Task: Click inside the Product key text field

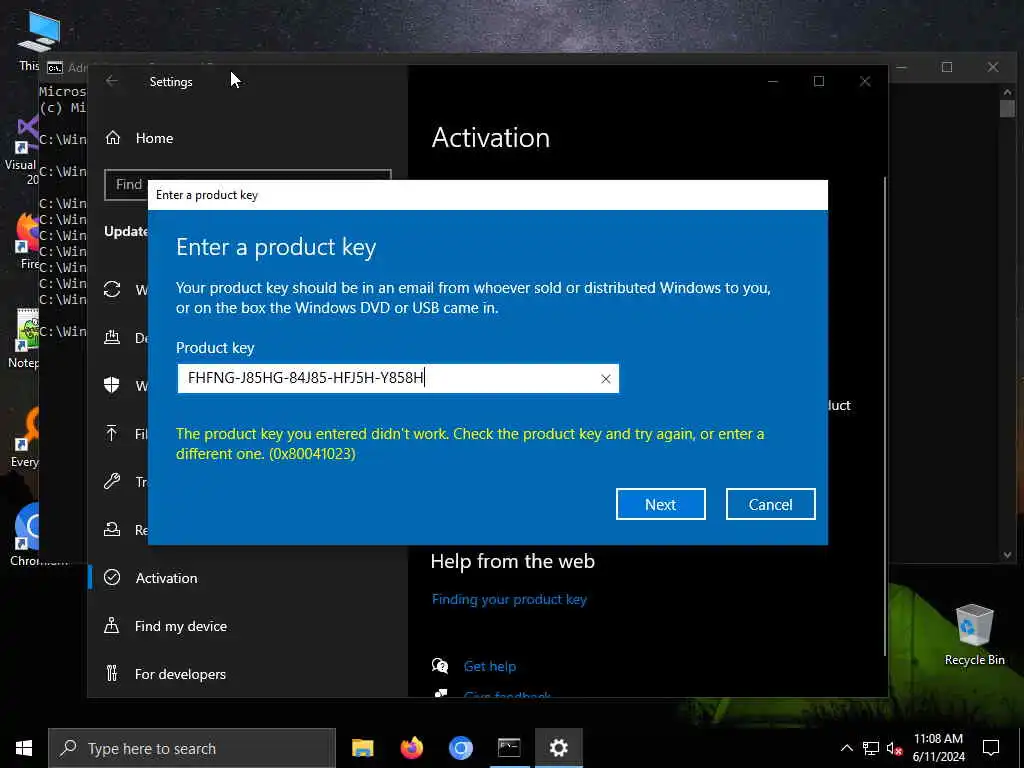Action: pos(398,378)
